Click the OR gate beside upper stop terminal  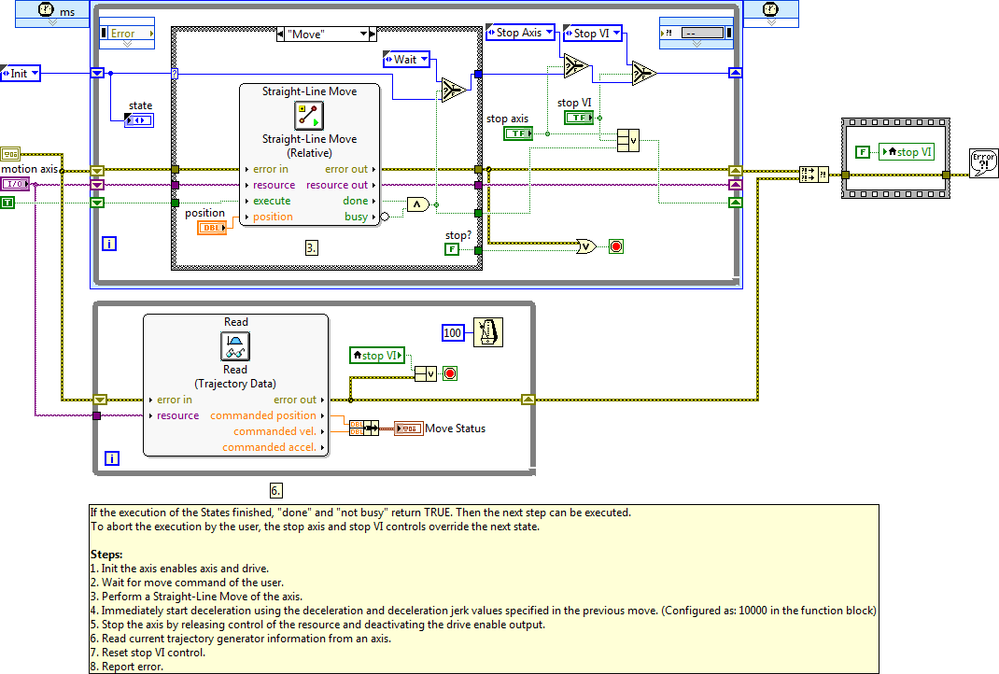[x=586, y=247]
